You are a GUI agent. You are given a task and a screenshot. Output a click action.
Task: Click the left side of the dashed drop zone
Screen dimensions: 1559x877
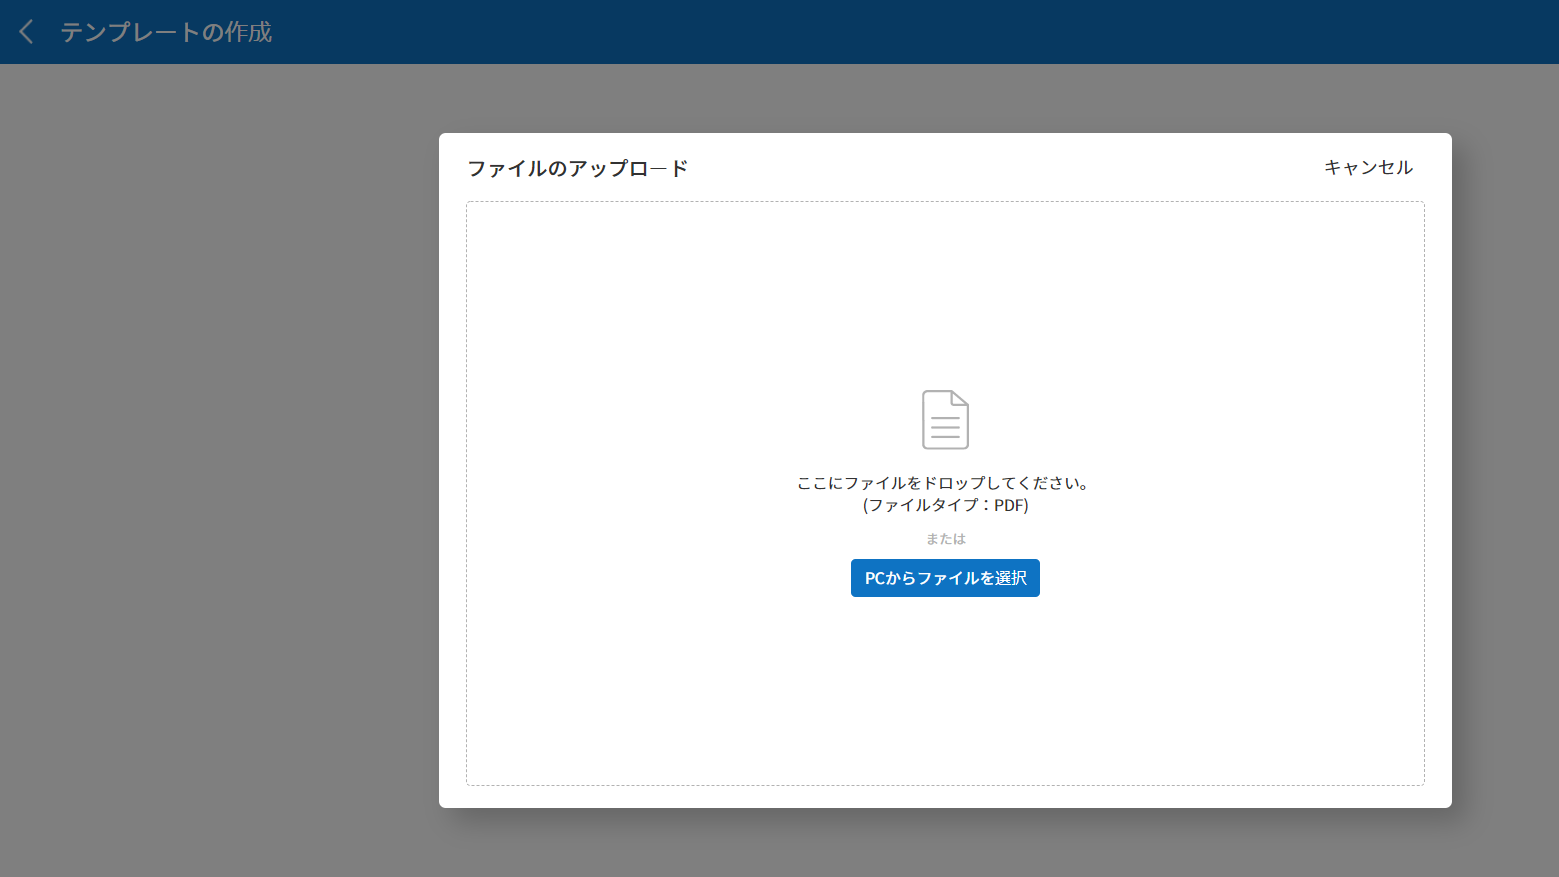(600, 490)
